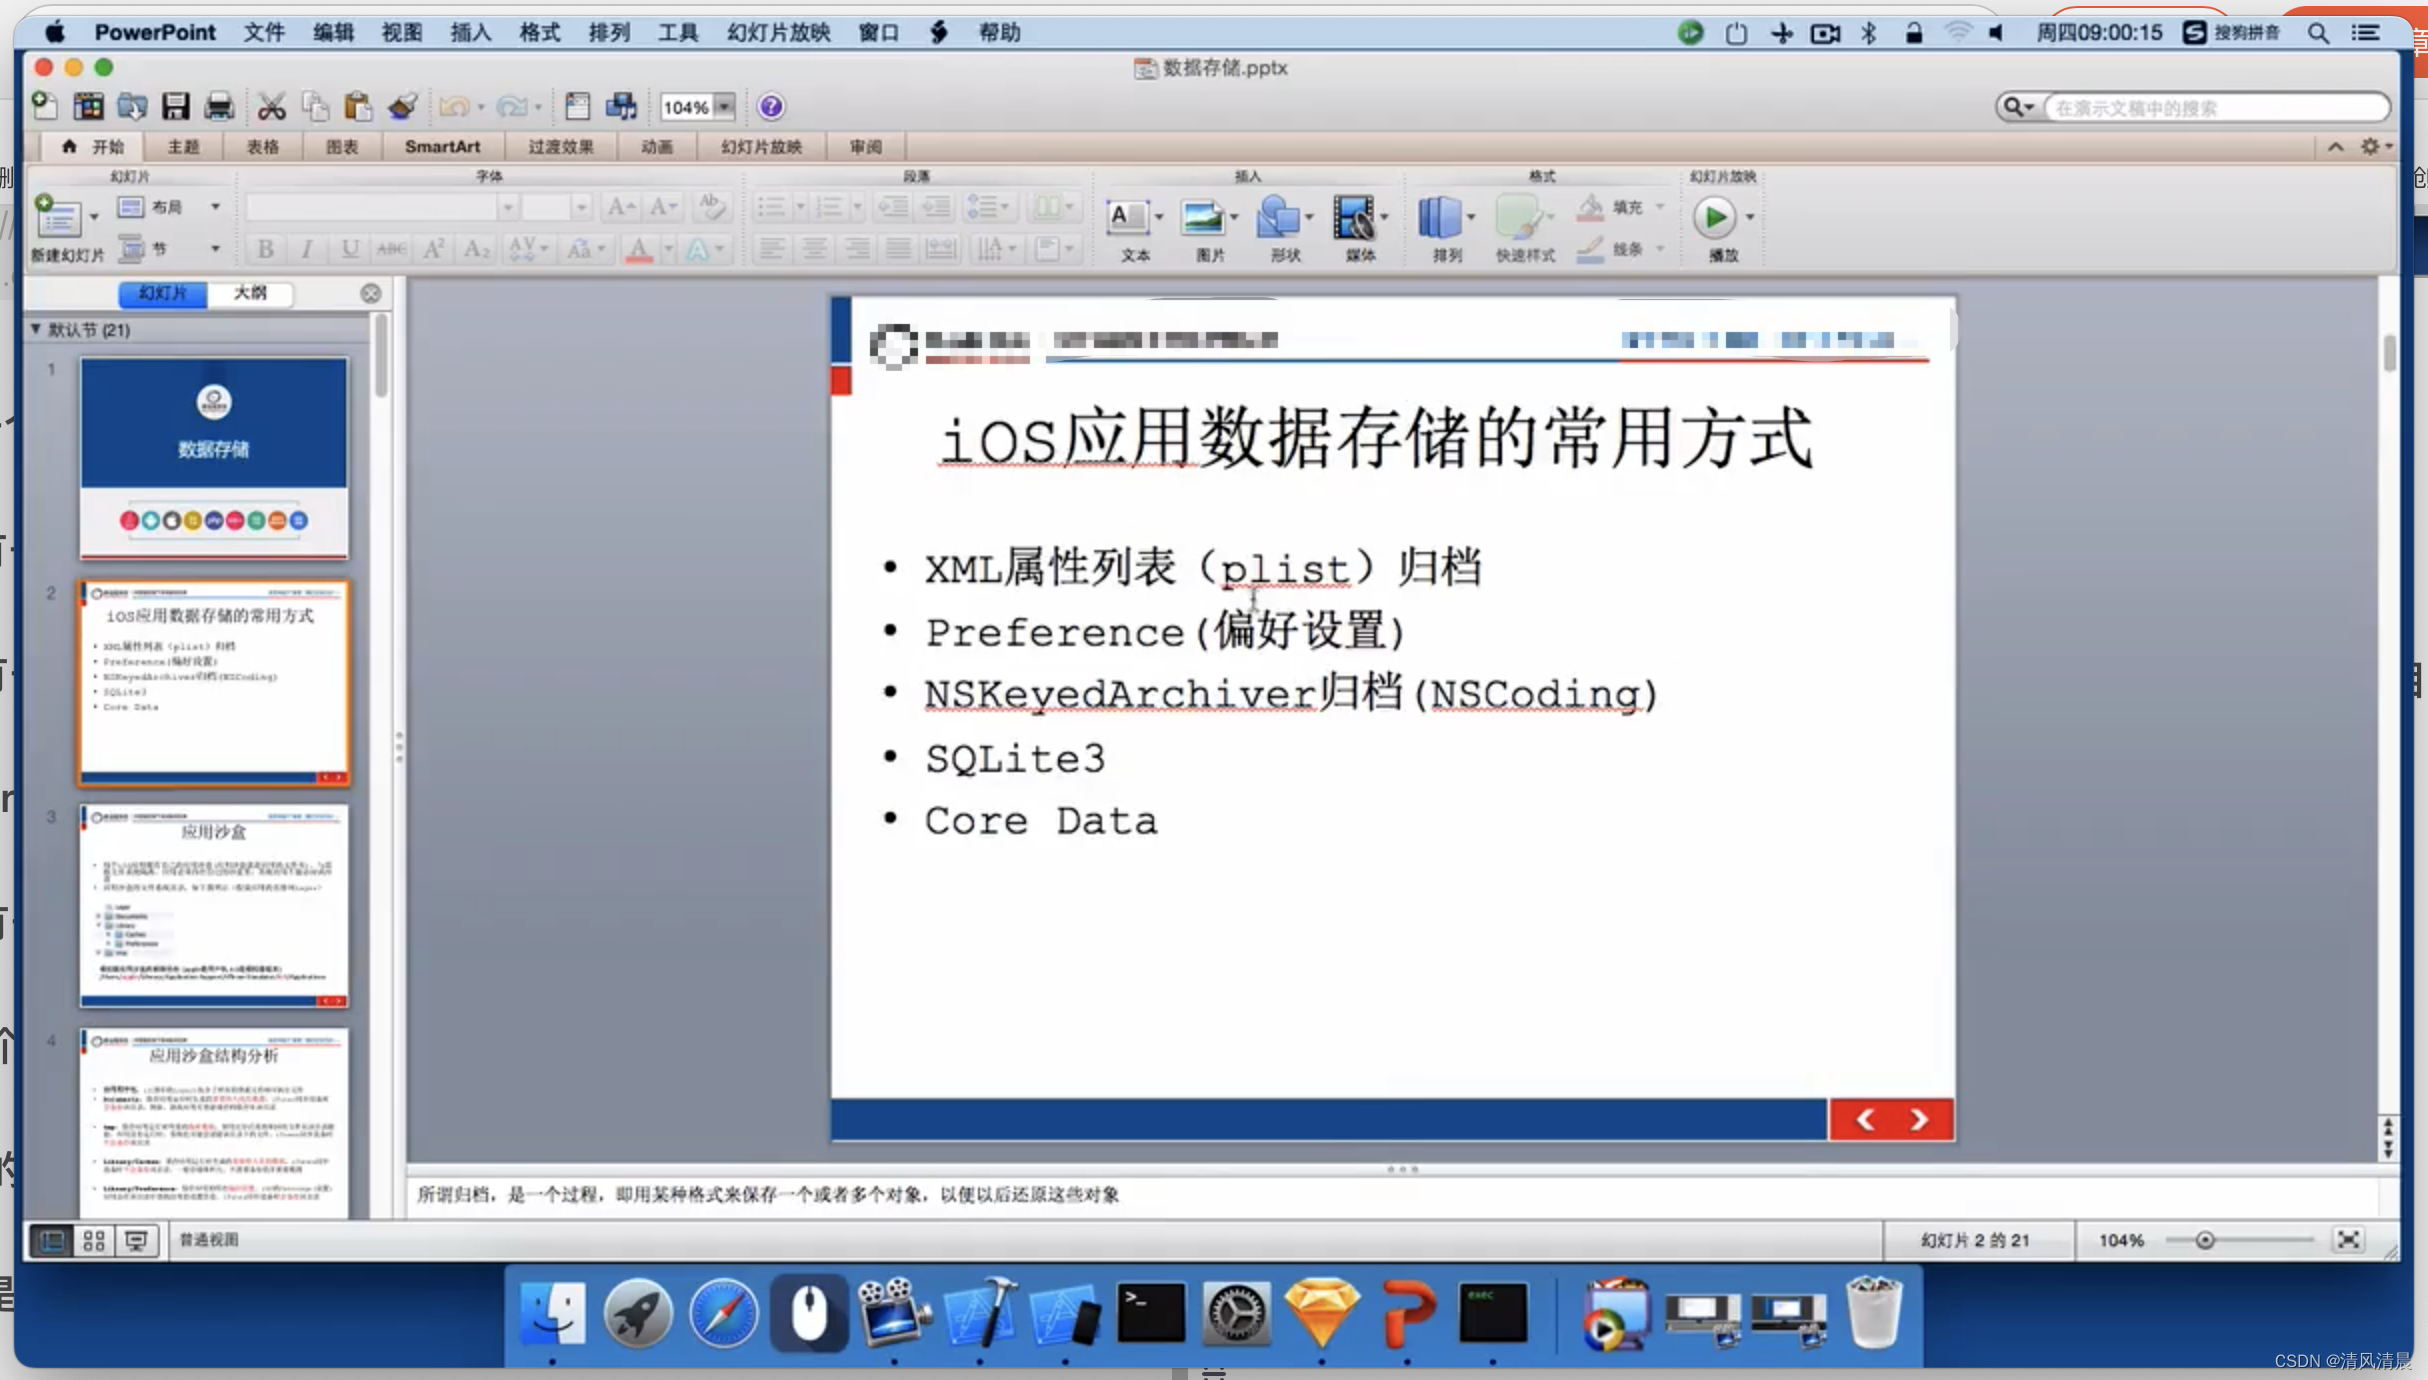Open the 幻灯片放映 menu in menu bar
Viewport: 2428px width, 1380px height.
[779, 32]
